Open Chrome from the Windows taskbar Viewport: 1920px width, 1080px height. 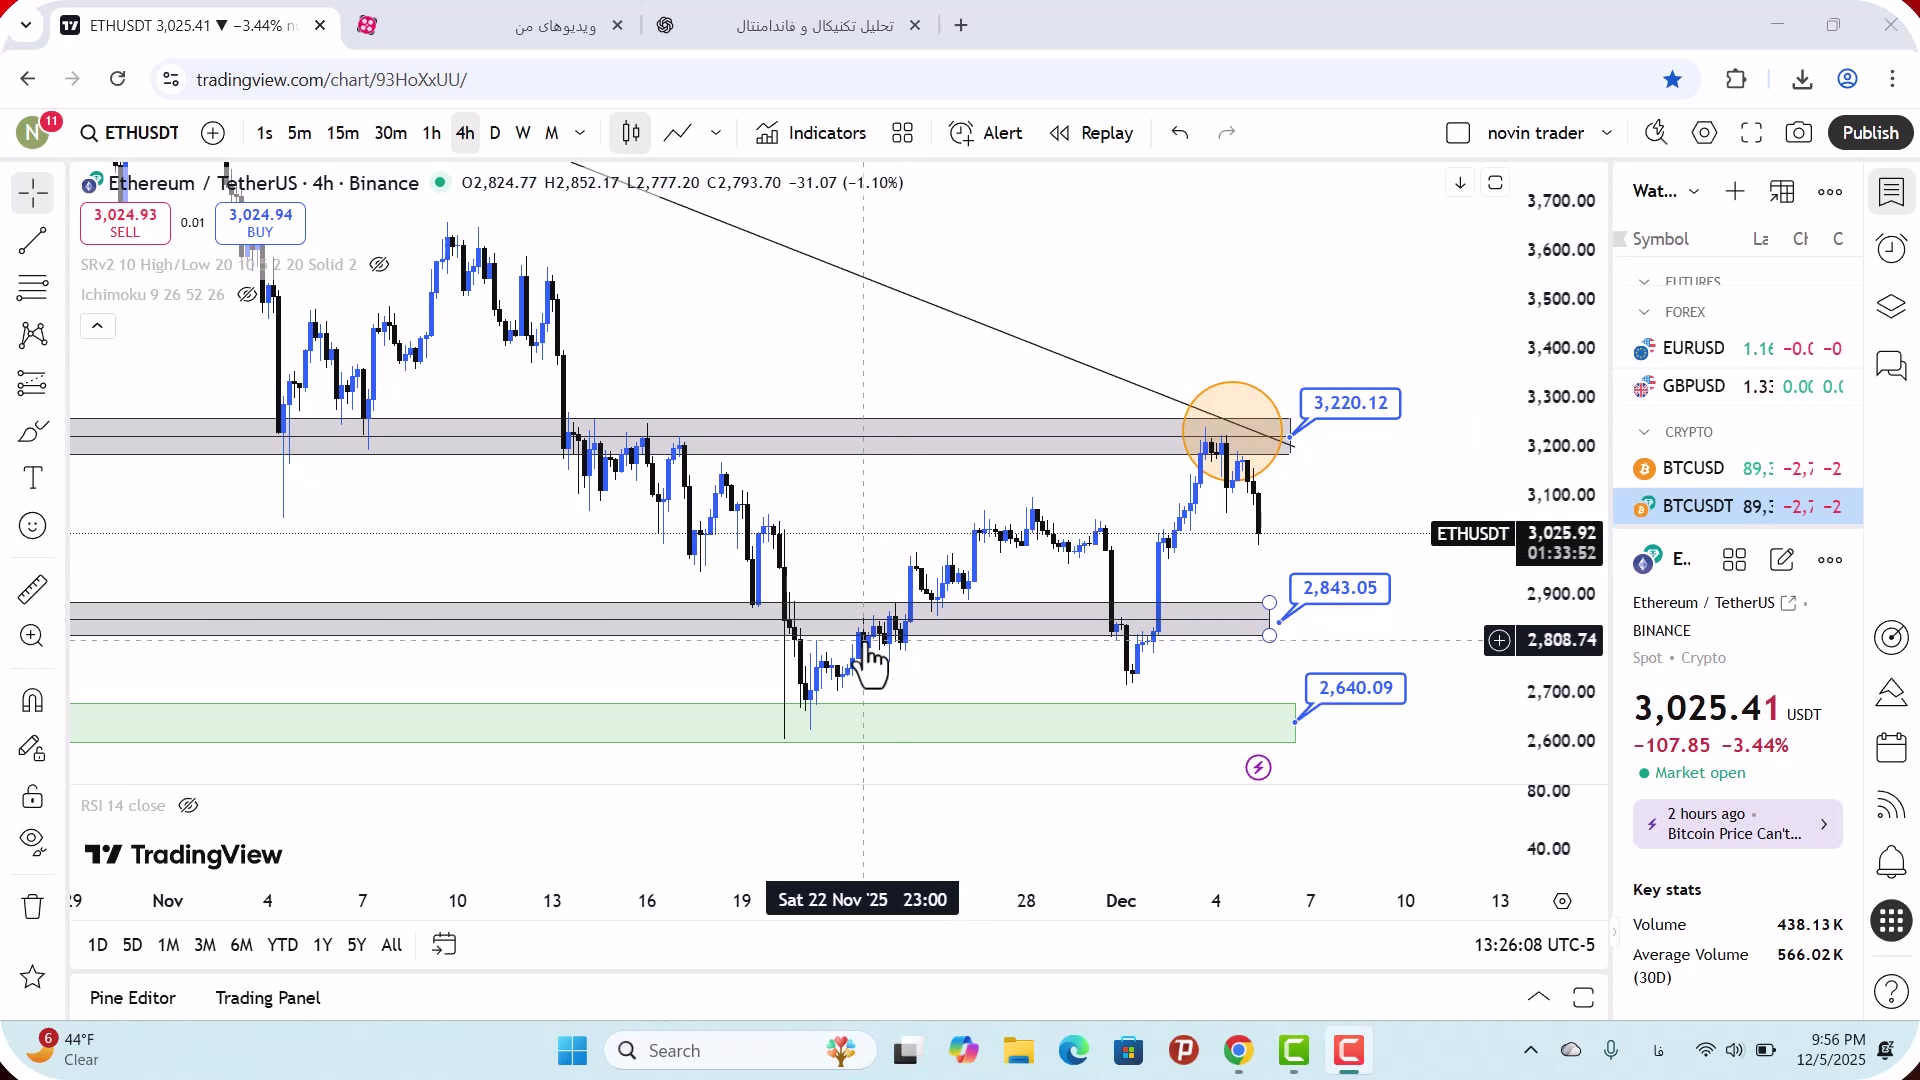pyautogui.click(x=1238, y=1051)
